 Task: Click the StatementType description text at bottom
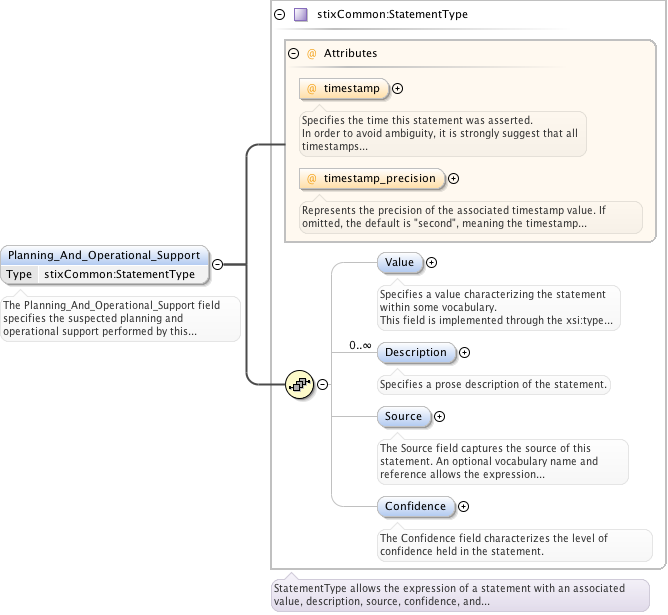point(460,595)
